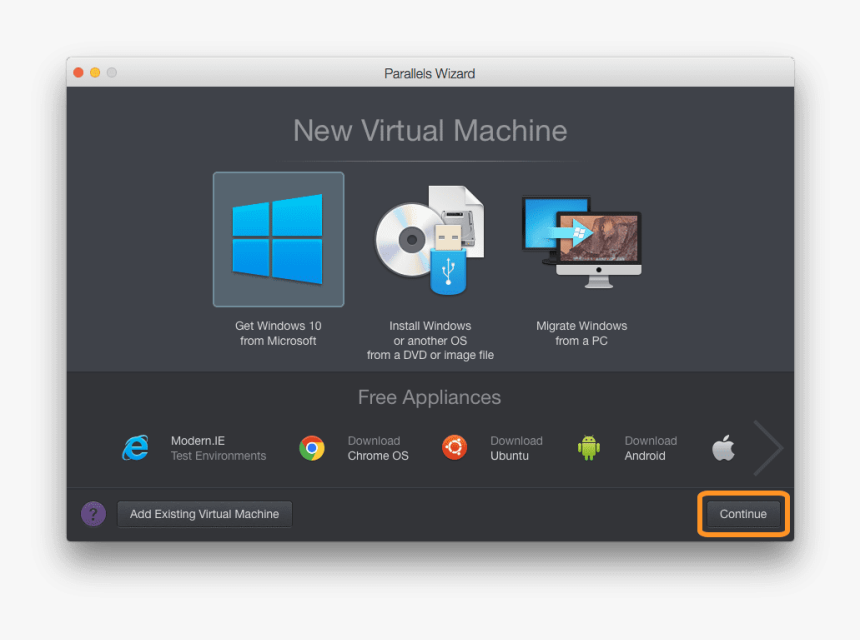The width and height of the screenshot is (860, 640).
Task: Select the Internet Explorer logo
Action: tap(135, 447)
